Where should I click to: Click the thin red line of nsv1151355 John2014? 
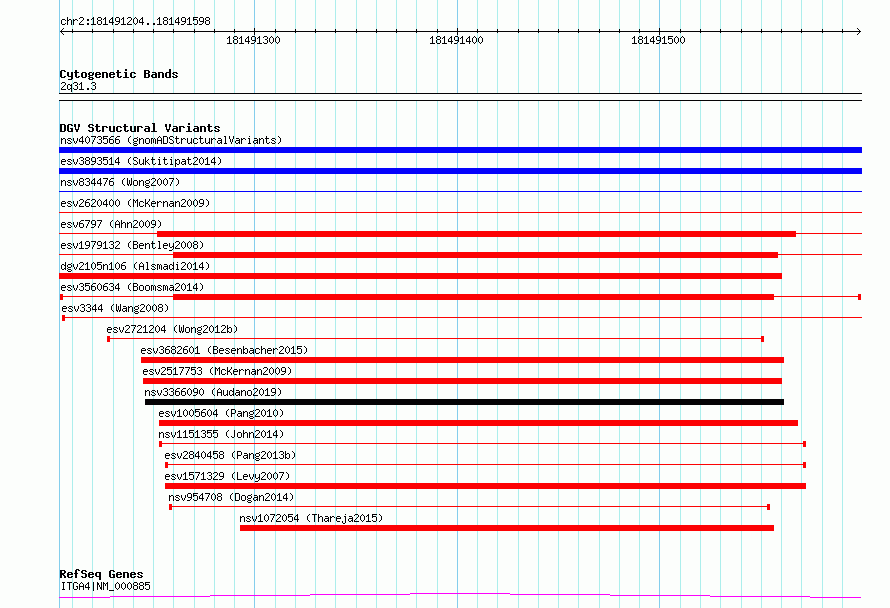coord(482,444)
